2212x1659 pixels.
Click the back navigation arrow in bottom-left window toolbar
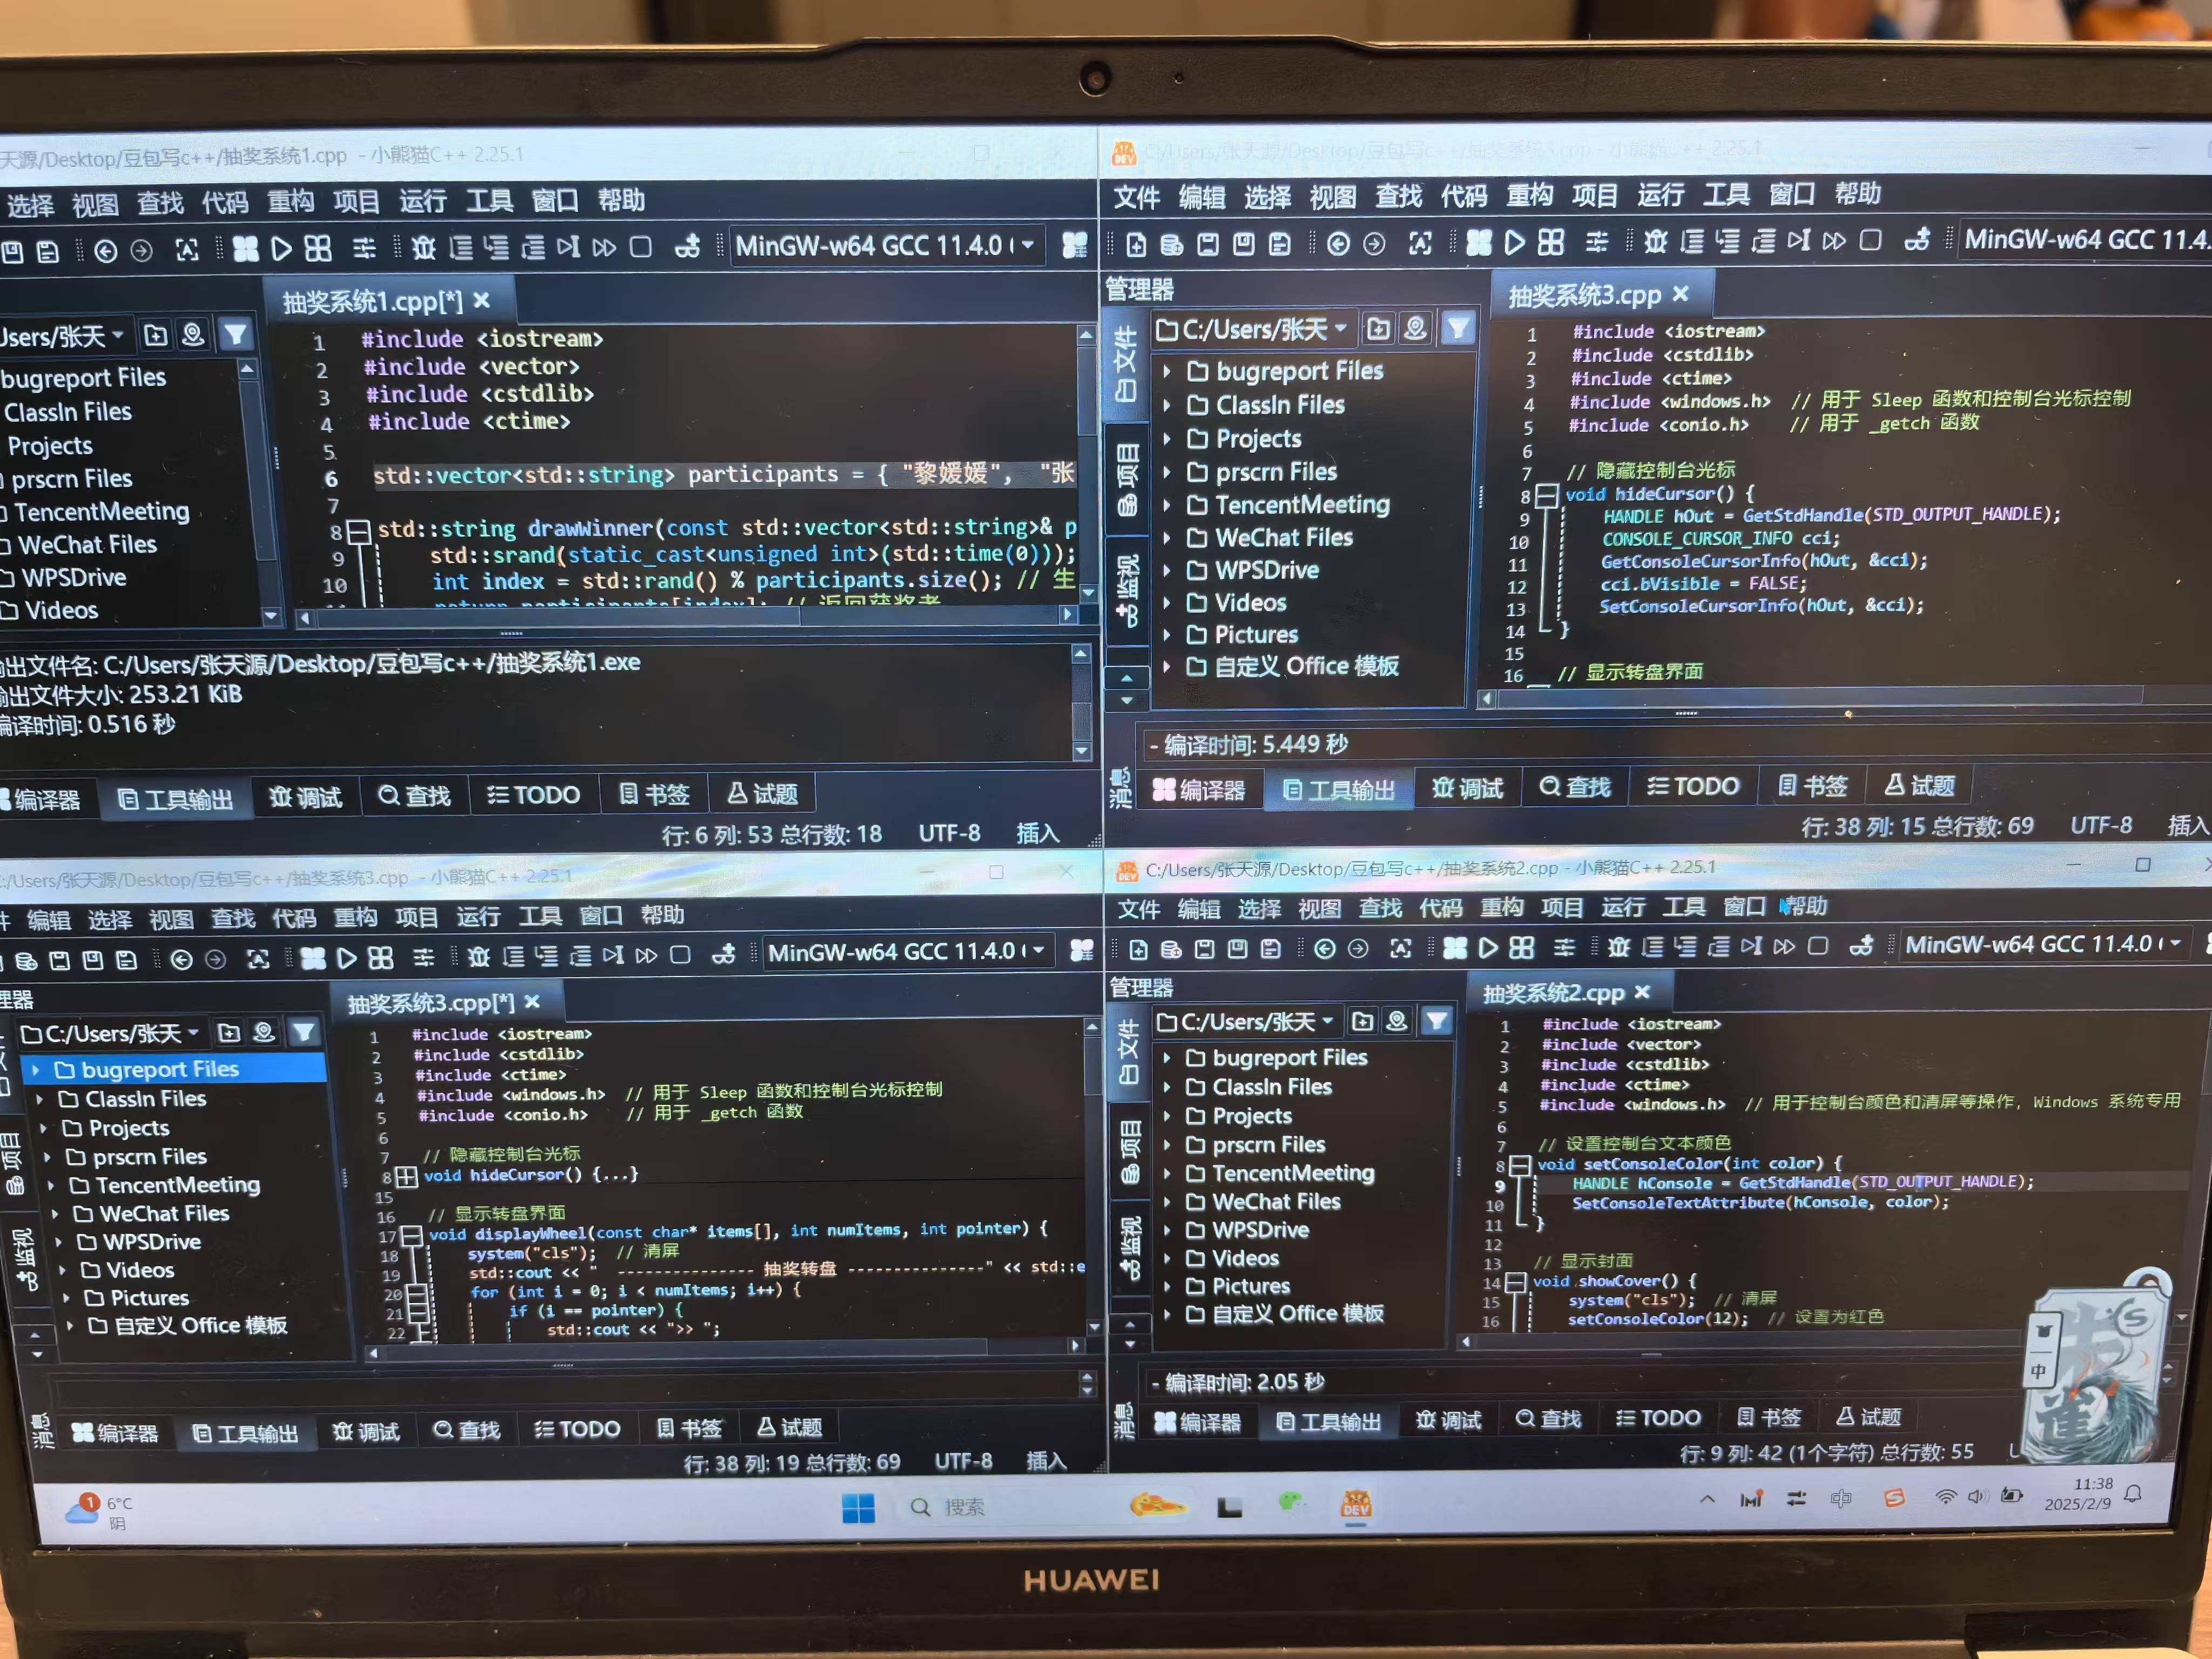(182, 960)
